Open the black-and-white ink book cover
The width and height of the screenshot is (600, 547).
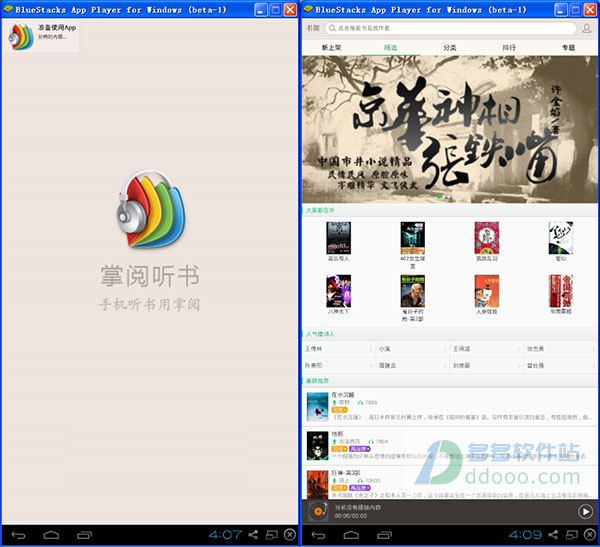(561, 238)
